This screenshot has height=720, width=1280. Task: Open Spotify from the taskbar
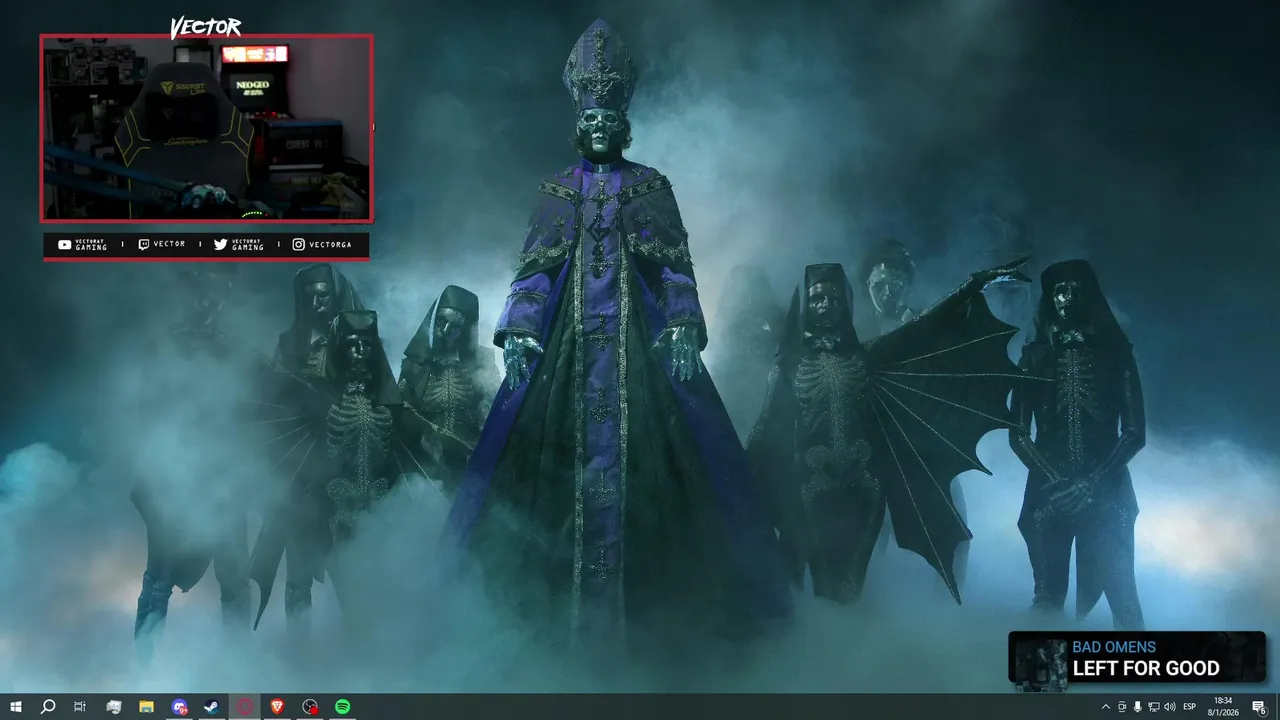click(342, 707)
